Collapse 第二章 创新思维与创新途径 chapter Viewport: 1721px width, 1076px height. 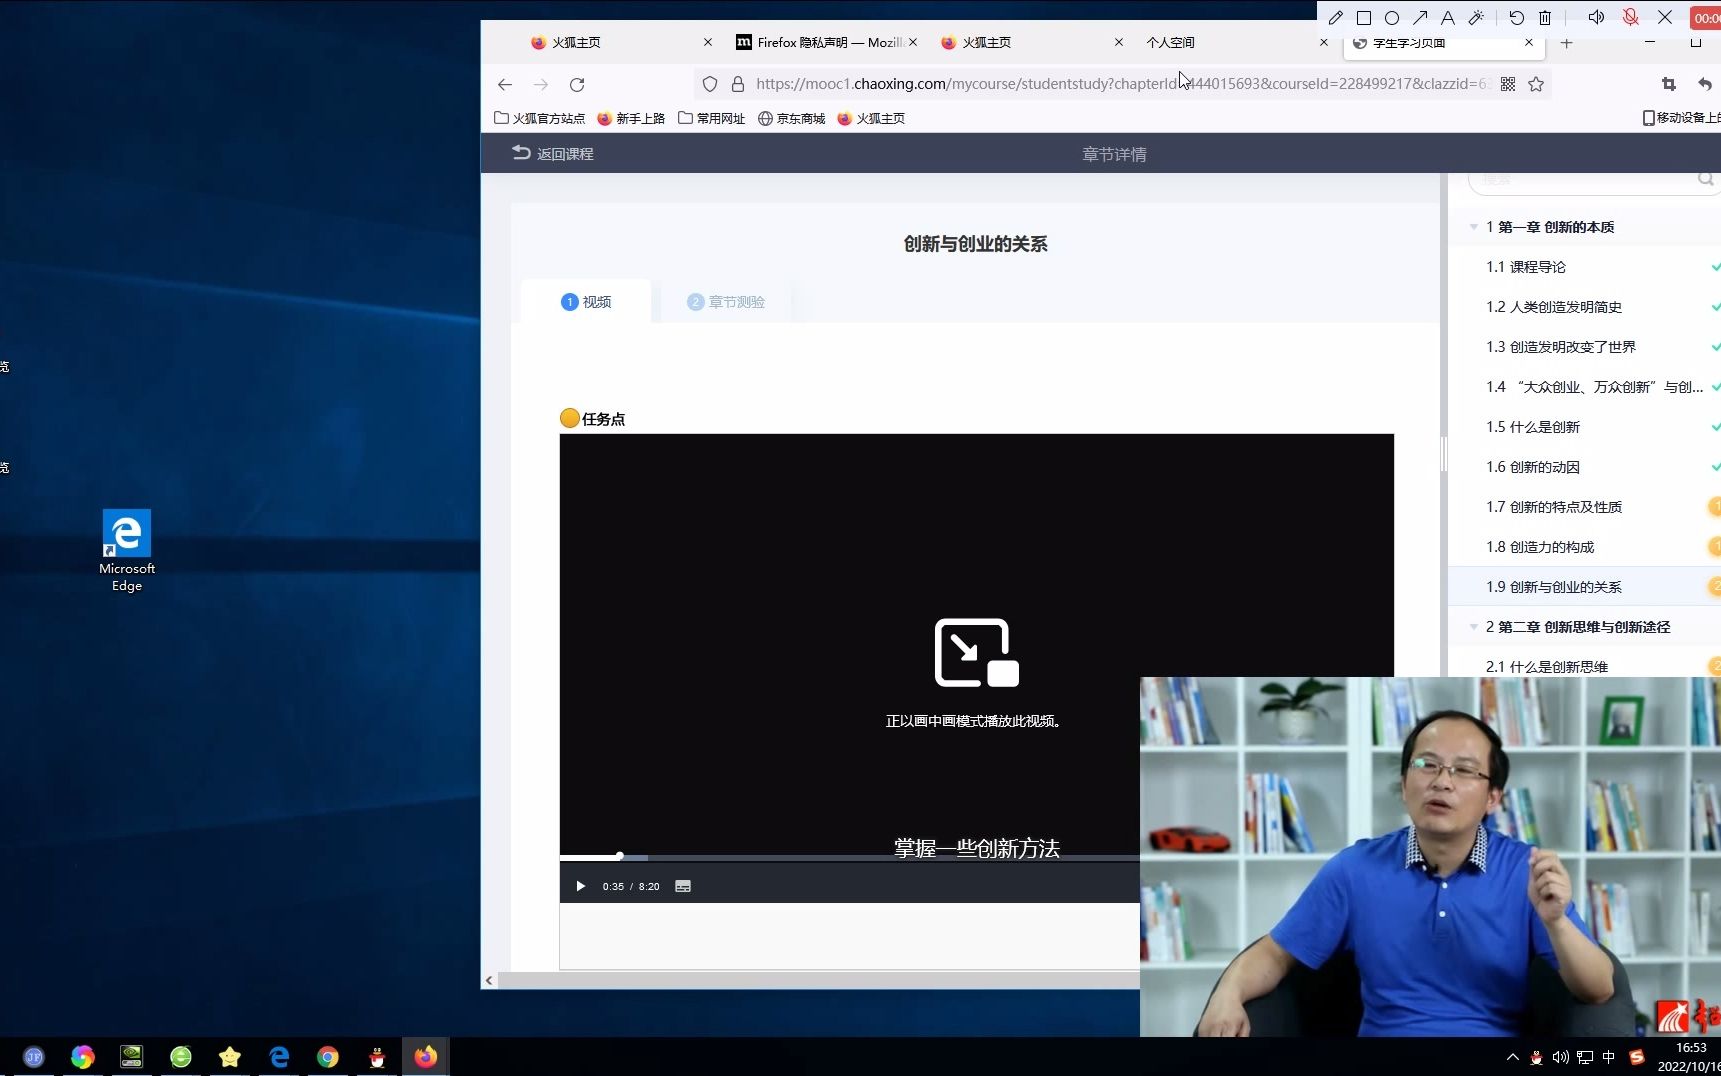coord(1473,627)
